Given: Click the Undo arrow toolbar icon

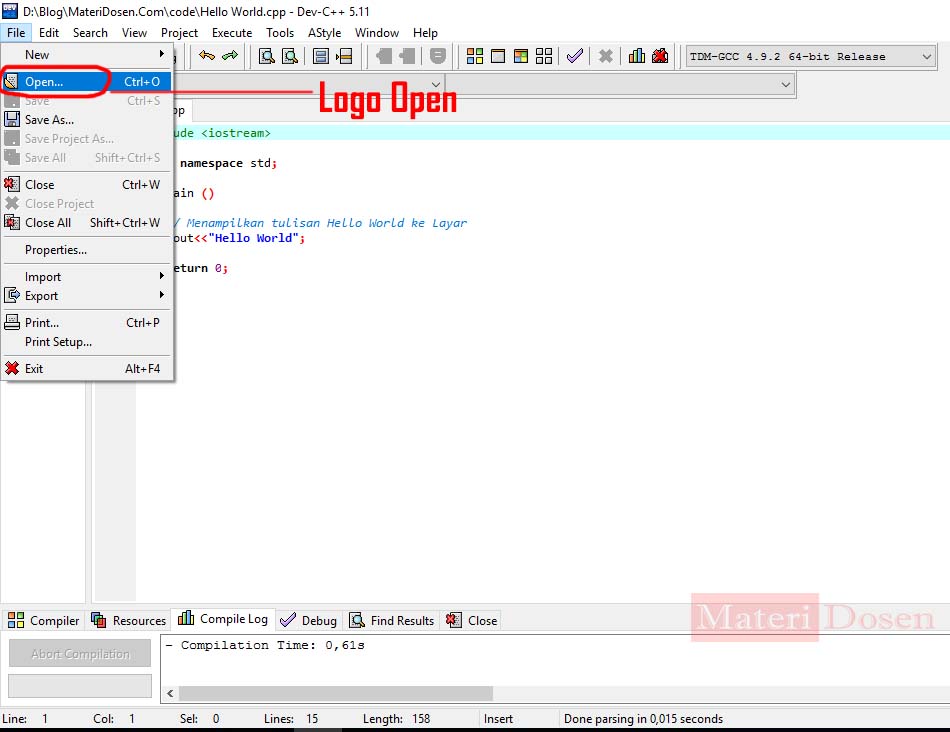Looking at the screenshot, I should 207,56.
